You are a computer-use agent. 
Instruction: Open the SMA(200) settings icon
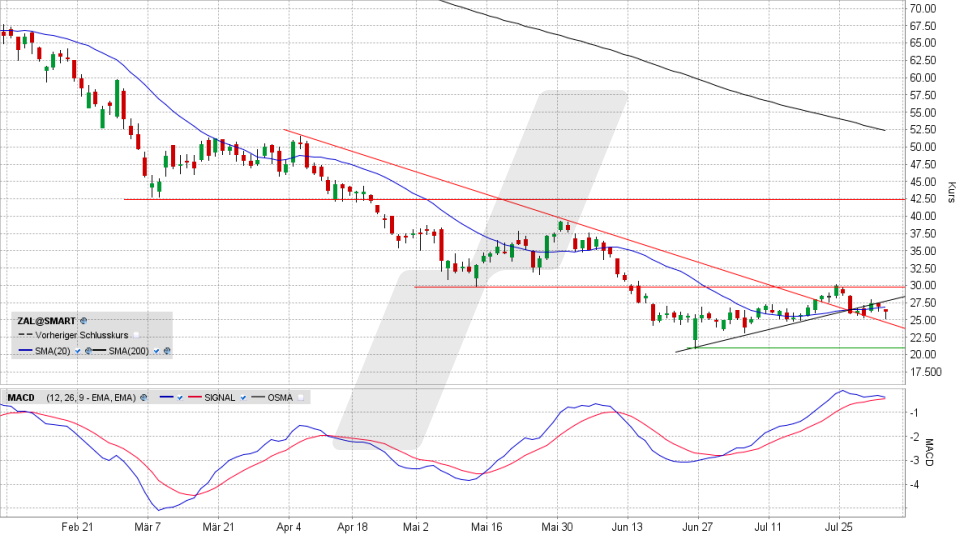pyautogui.click(x=167, y=351)
